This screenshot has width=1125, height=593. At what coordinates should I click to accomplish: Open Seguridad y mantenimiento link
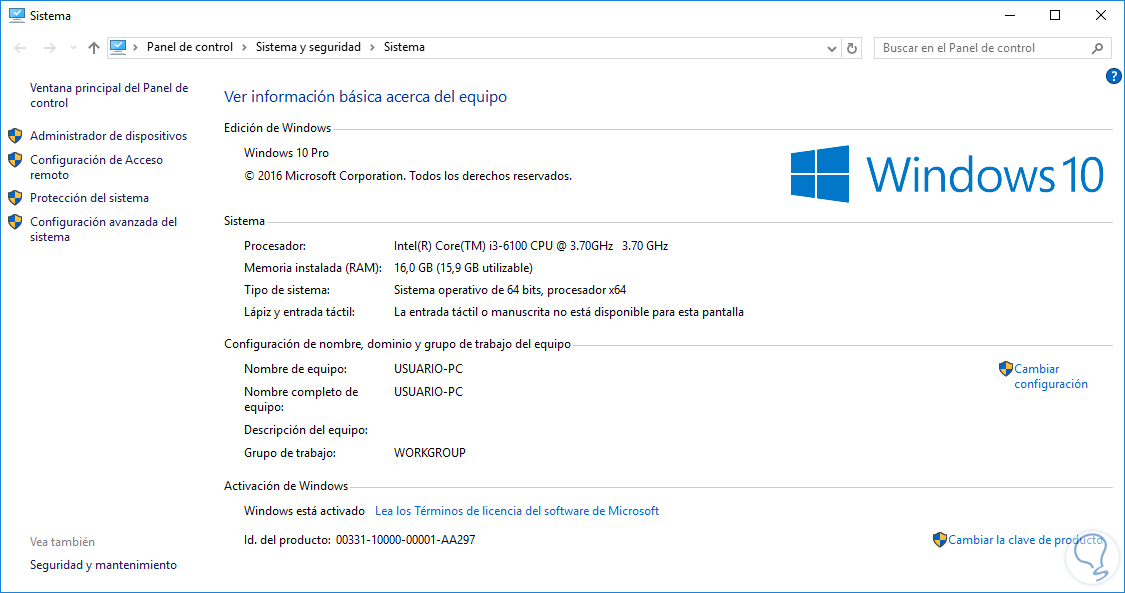pos(103,565)
